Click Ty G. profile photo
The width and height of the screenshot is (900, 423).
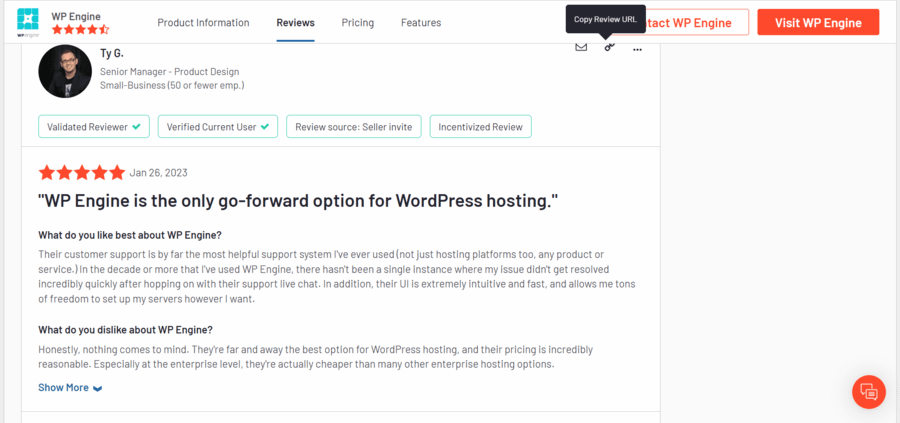coord(65,71)
